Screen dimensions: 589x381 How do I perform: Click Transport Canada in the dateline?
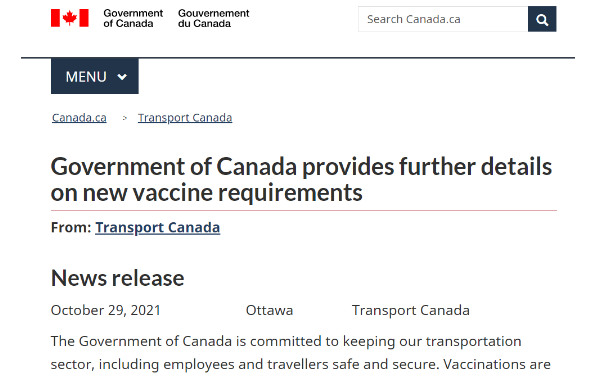click(411, 310)
